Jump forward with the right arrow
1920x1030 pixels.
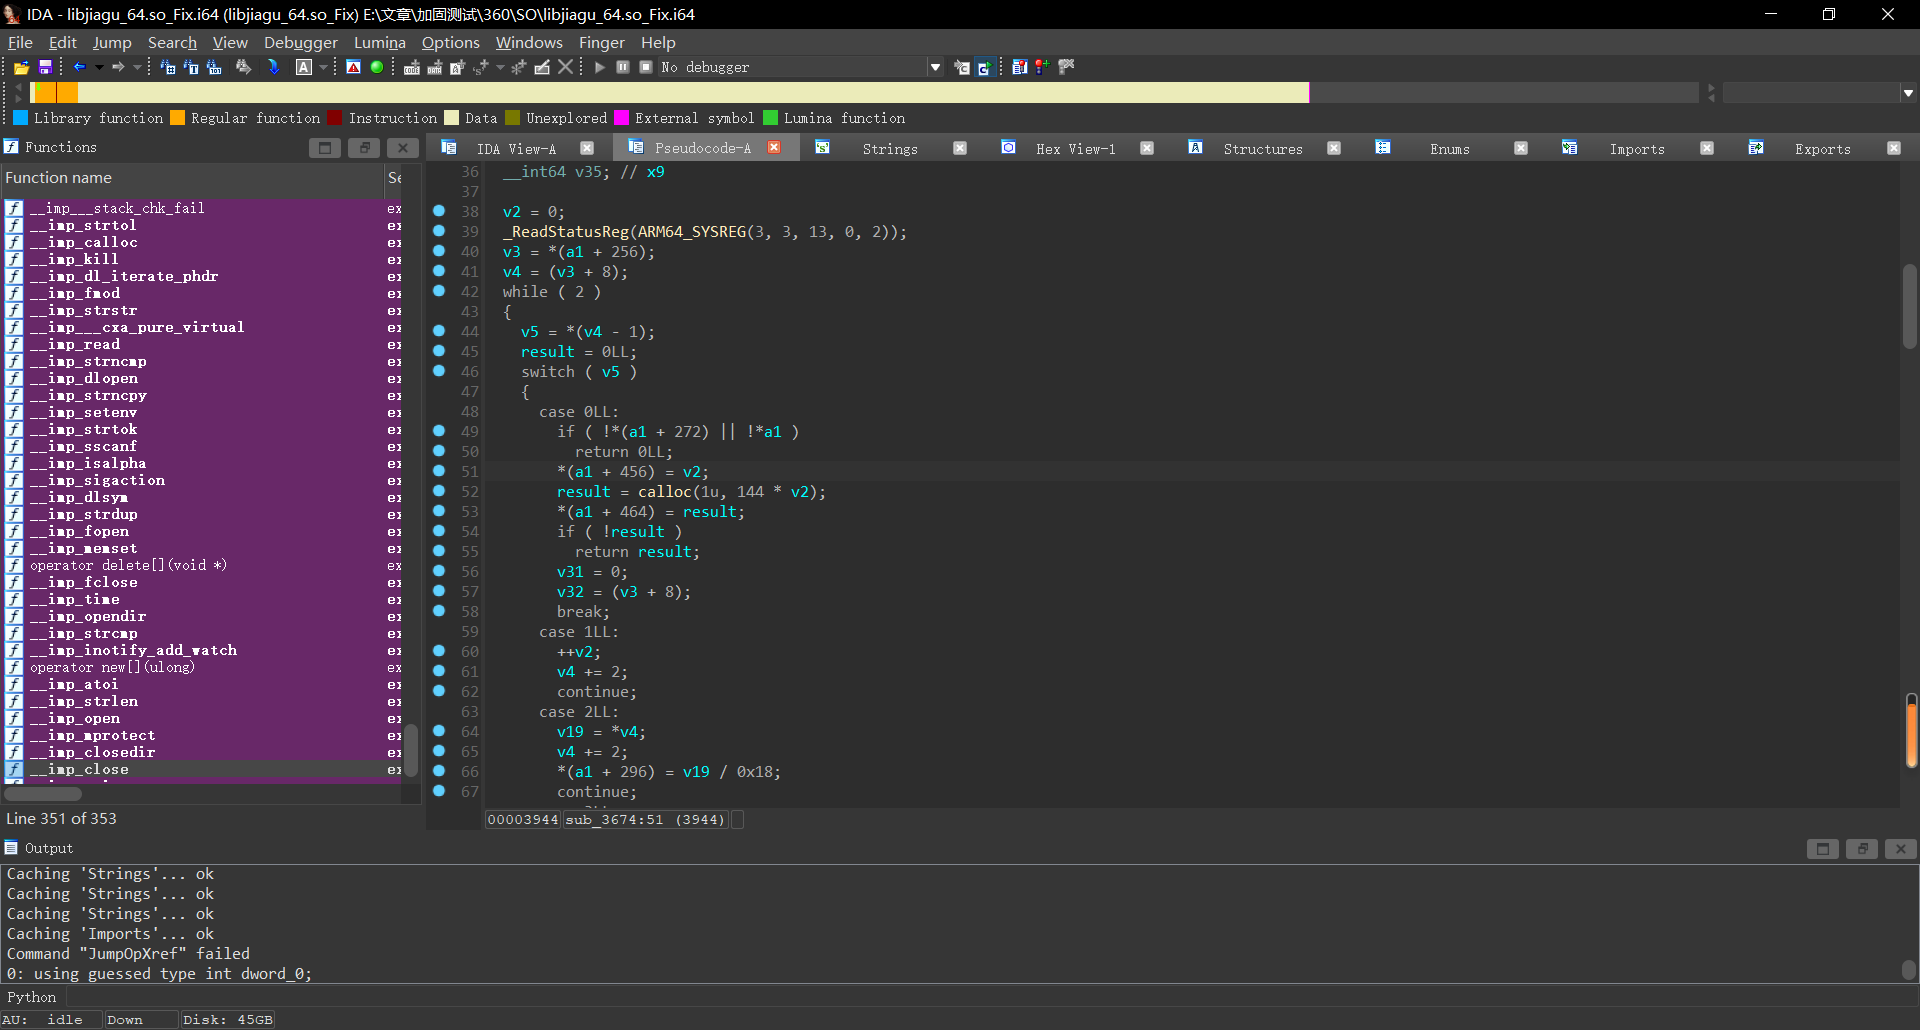click(x=118, y=67)
